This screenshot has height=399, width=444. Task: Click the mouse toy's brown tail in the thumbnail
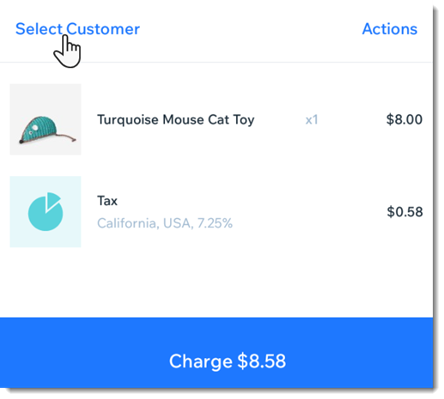68,137
